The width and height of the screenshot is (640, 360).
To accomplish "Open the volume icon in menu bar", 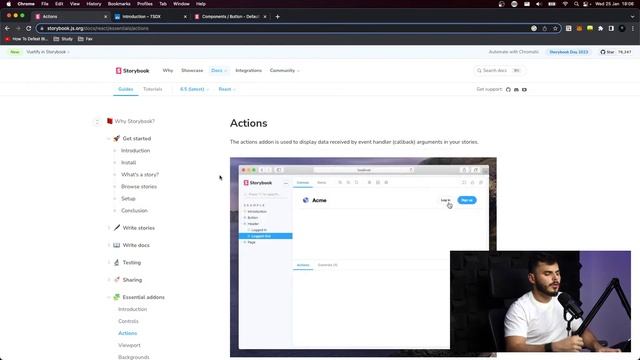I will pos(539,4).
